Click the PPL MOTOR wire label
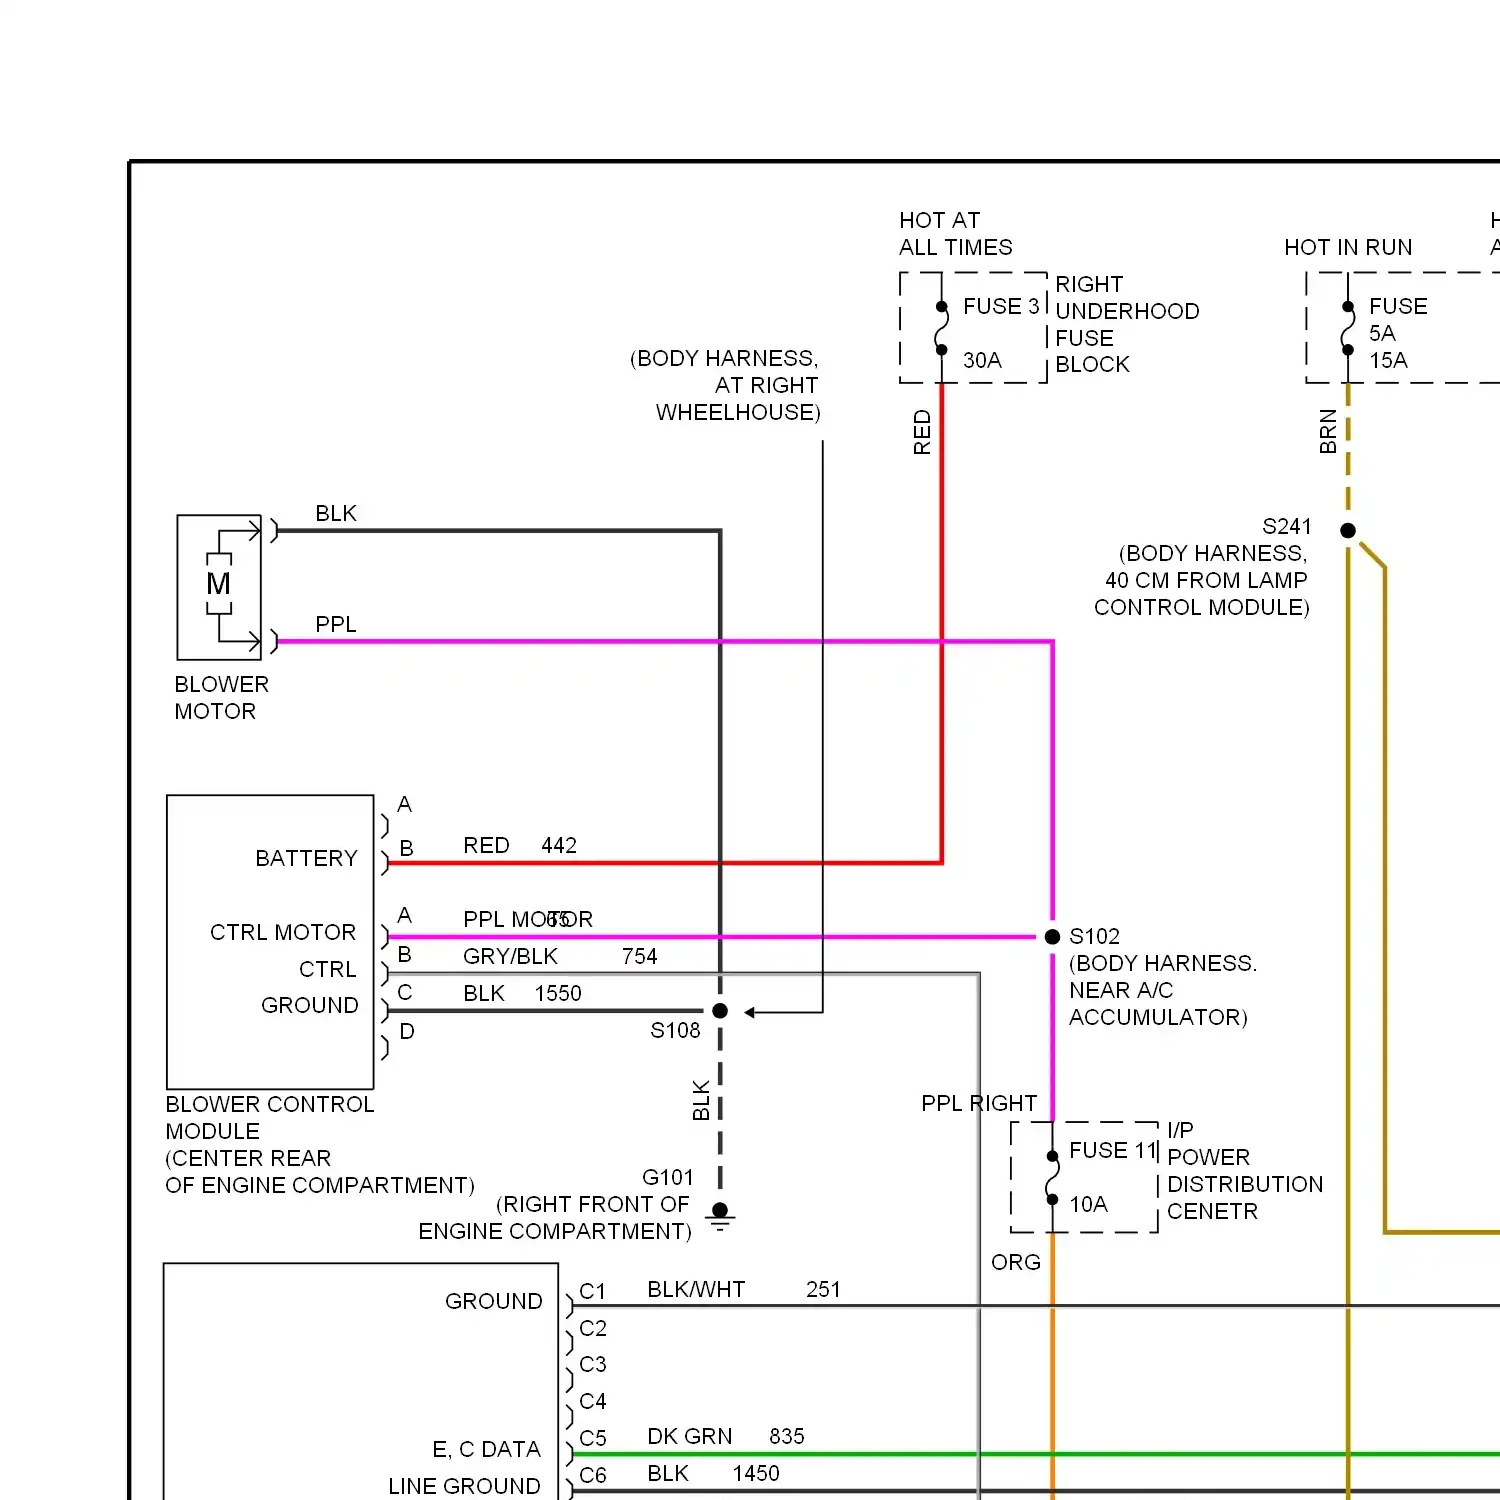The height and width of the screenshot is (1500, 1500). [528, 920]
